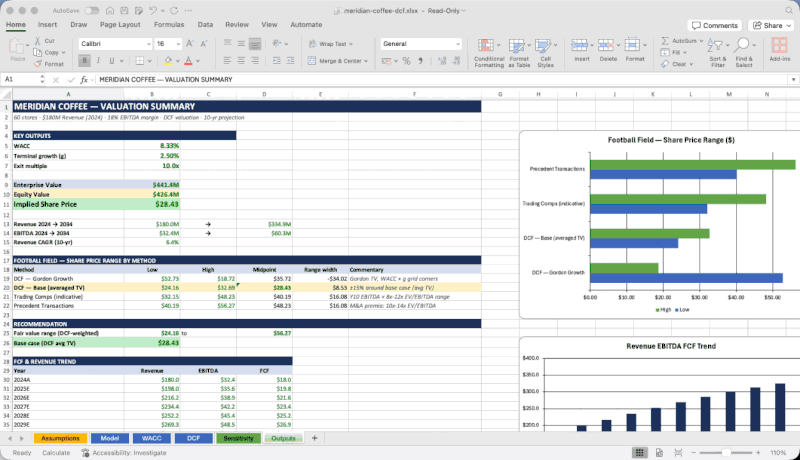Viewport: 800px width, 460px height.
Task: Click the red Font Color button
Action: click(x=188, y=61)
